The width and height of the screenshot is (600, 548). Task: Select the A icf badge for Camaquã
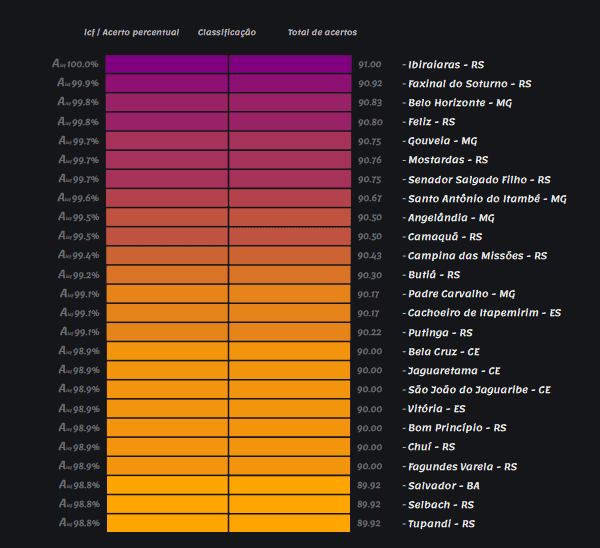(63, 236)
